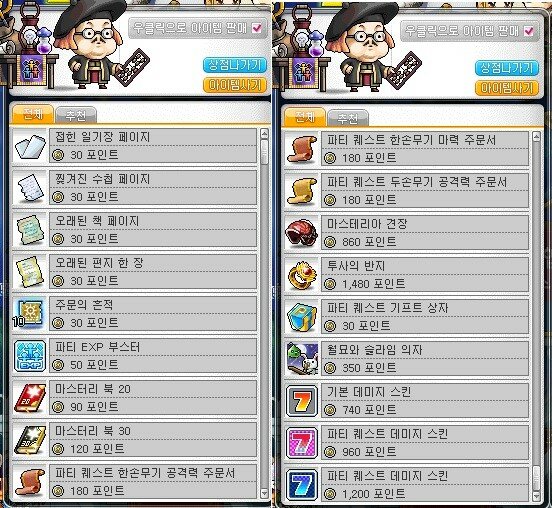Viewport: 552px width, 508px height.
Task: Click the left list scrollbar thumb
Action: click(264, 152)
